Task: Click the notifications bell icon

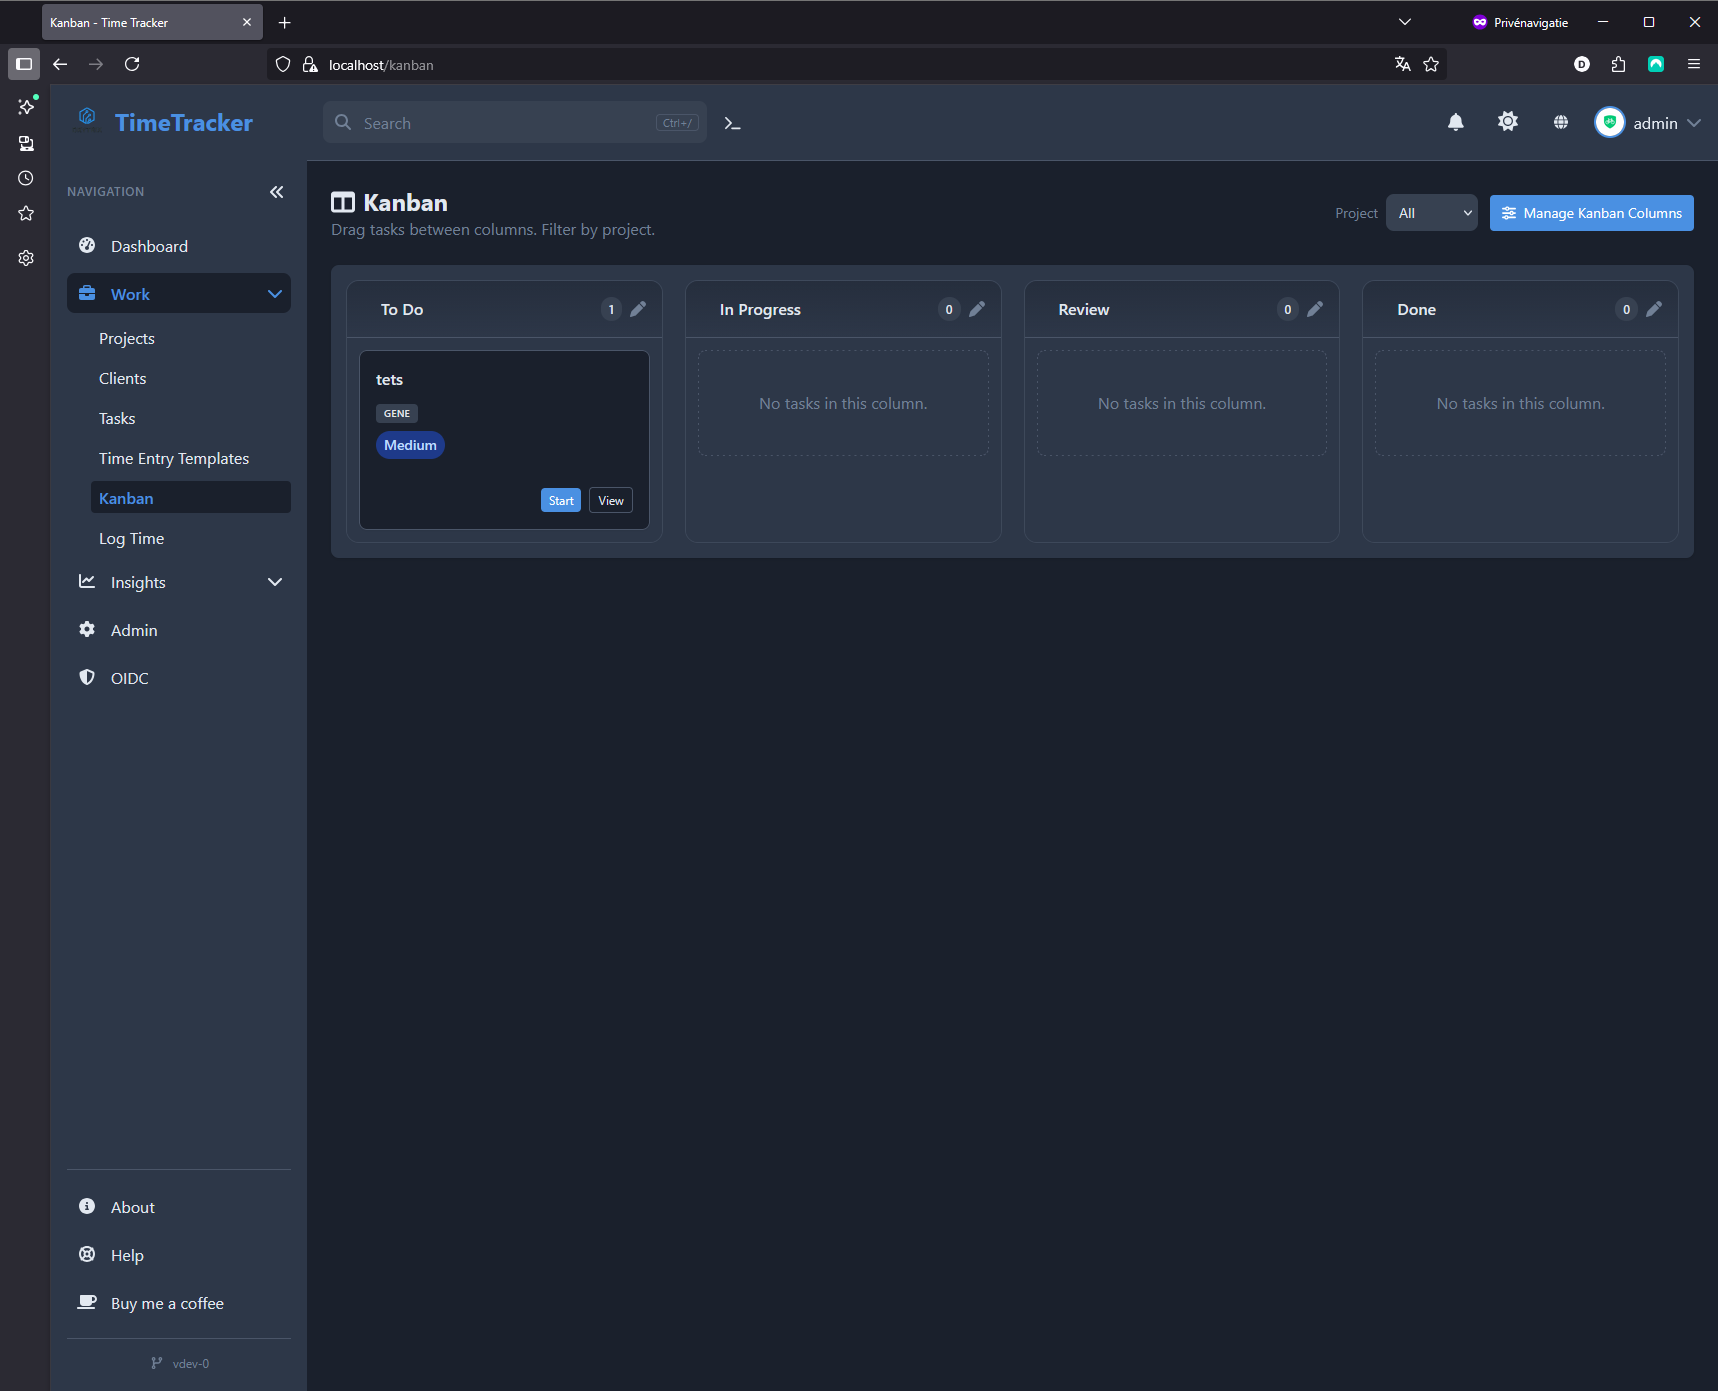Action: point(1456,122)
